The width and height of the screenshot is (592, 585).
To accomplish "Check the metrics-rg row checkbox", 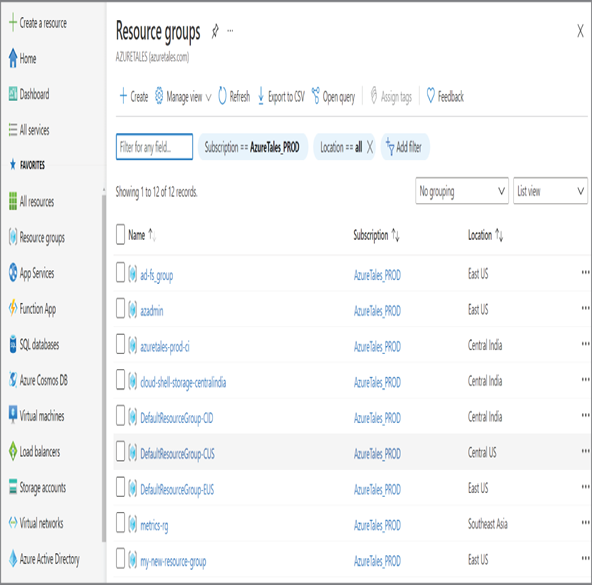I will click(120, 523).
